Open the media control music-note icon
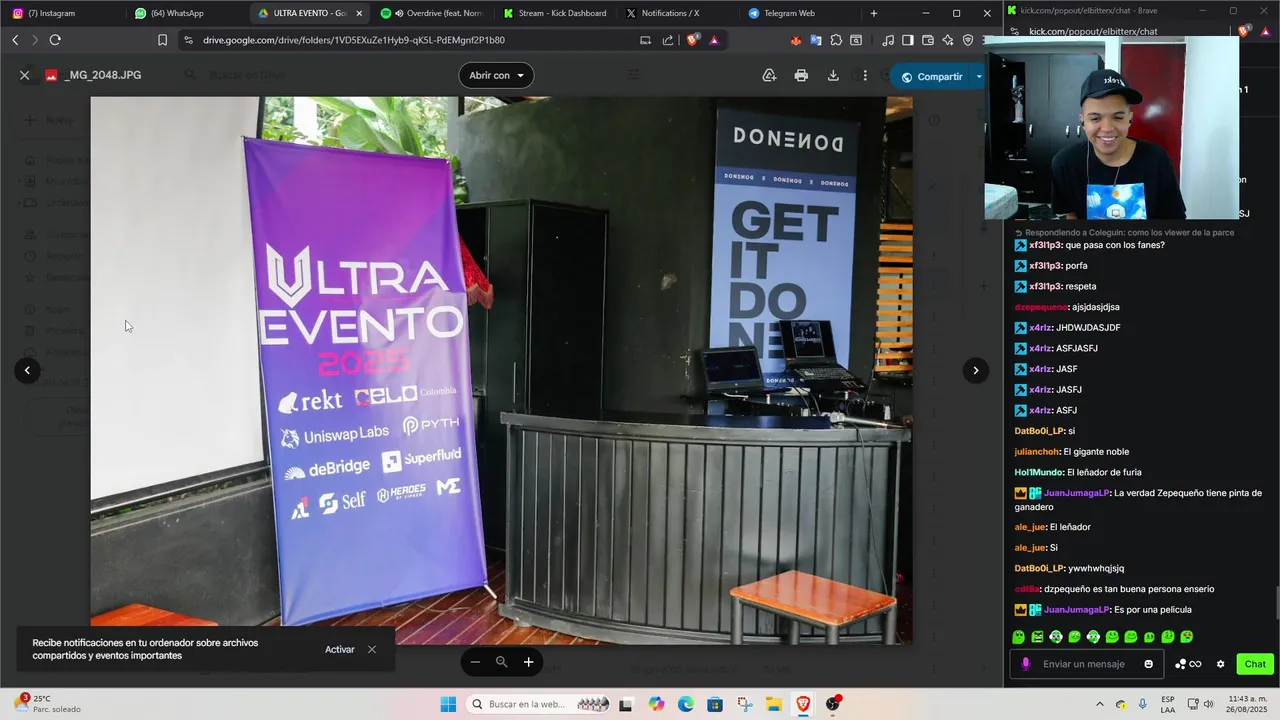 [x=888, y=40]
